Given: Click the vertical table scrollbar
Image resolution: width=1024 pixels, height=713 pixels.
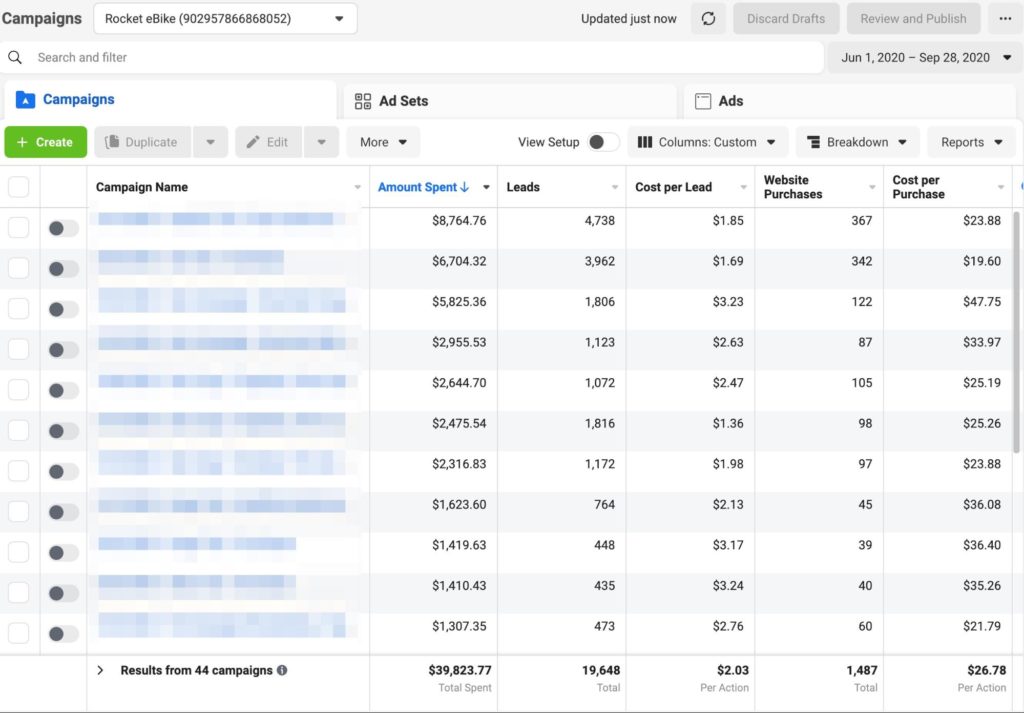Looking at the screenshot, I should coord(1016,332).
